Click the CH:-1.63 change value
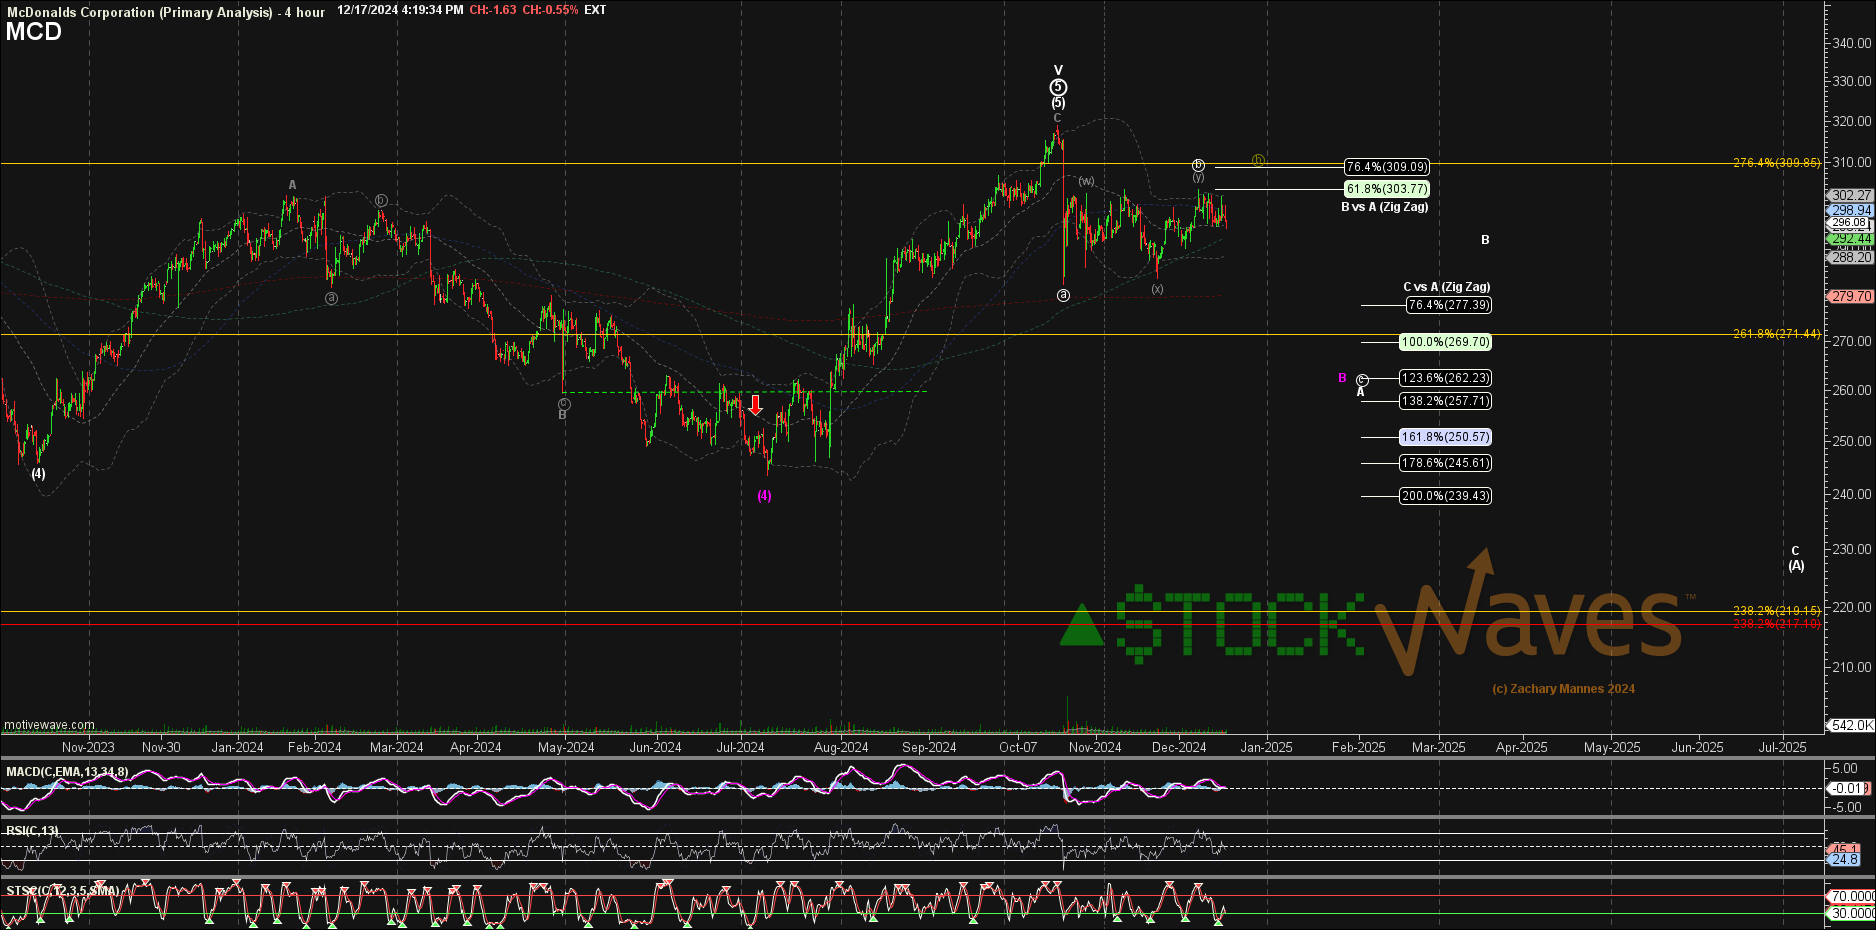The height and width of the screenshot is (930, 1876). [x=493, y=10]
